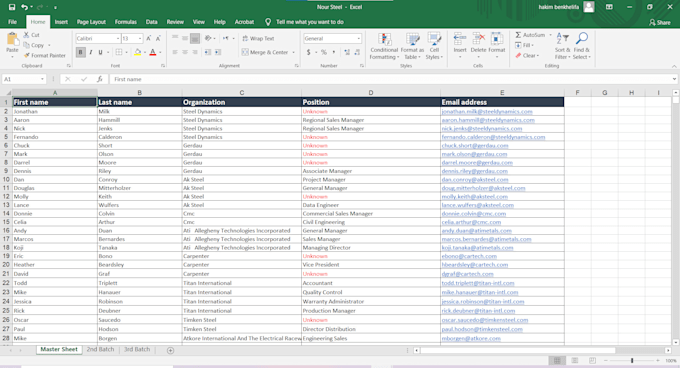Open Format as Table gallery
The height and width of the screenshot is (368, 680).
click(x=412, y=46)
